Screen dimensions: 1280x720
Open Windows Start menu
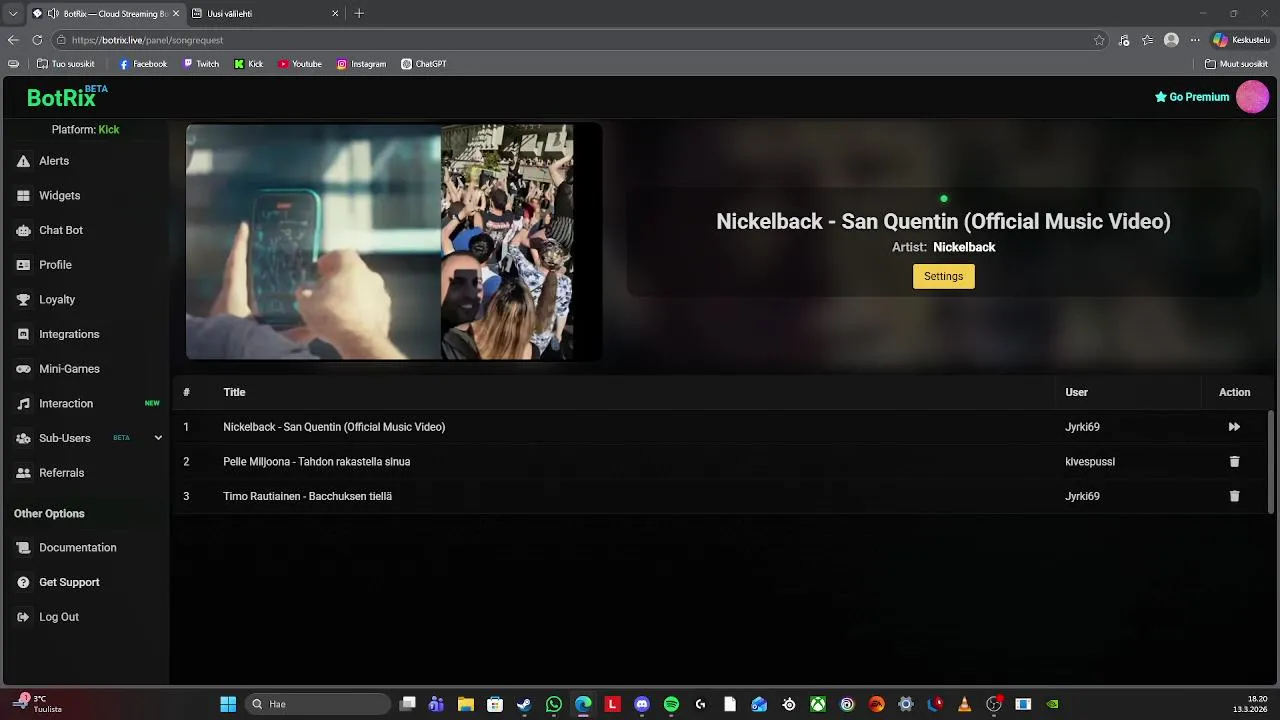228,704
